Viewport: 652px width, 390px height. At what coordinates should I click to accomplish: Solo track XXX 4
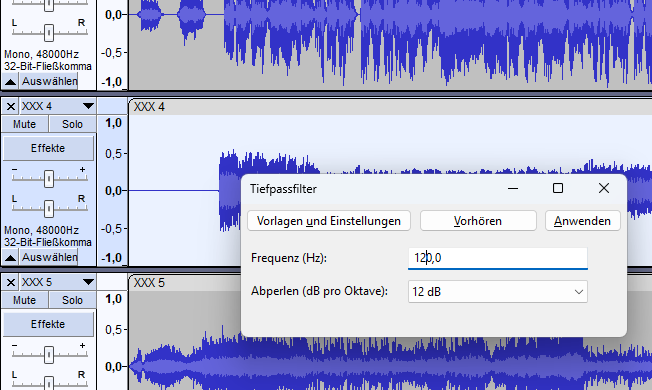(x=72, y=124)
